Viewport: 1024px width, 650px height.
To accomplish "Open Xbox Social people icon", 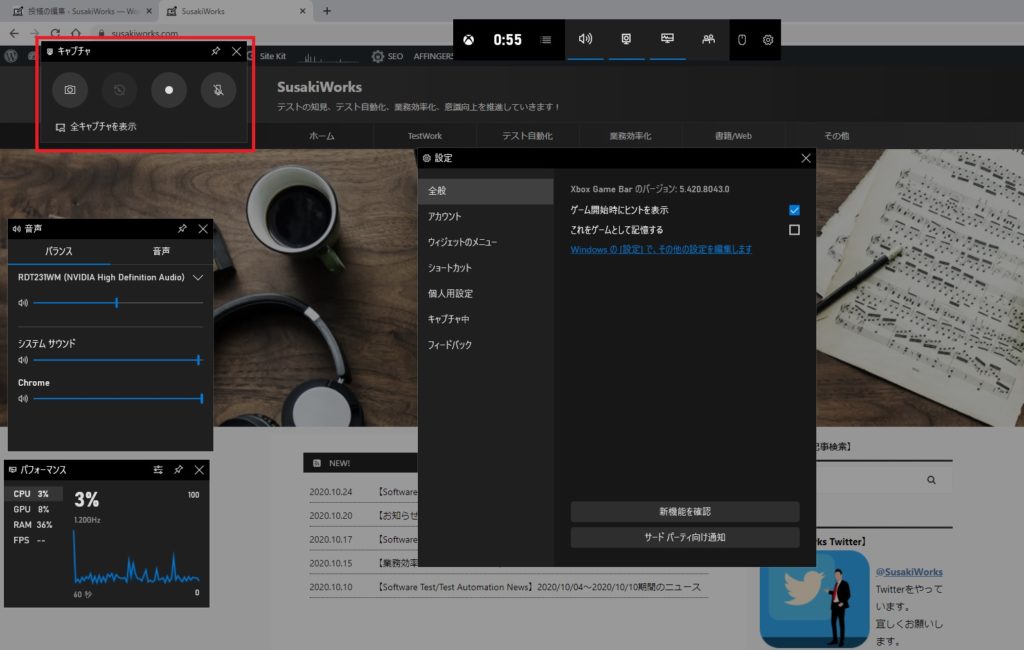I will 708,39.
